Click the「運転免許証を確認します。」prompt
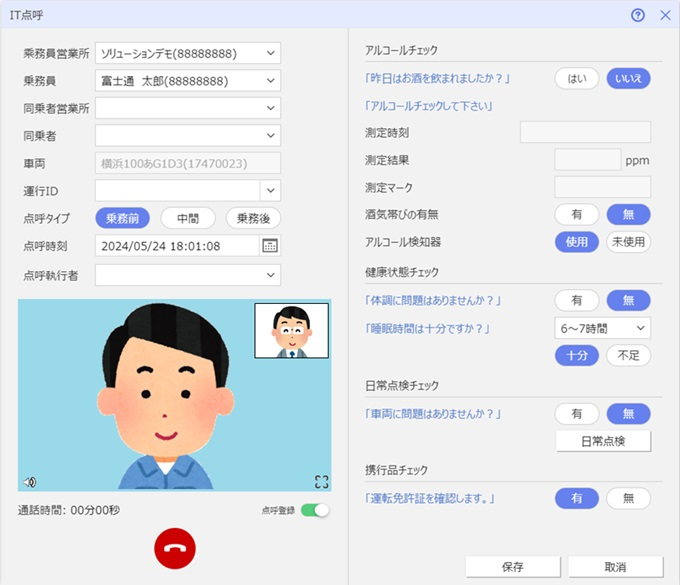The image size is (680, 585). click(430, 498)
